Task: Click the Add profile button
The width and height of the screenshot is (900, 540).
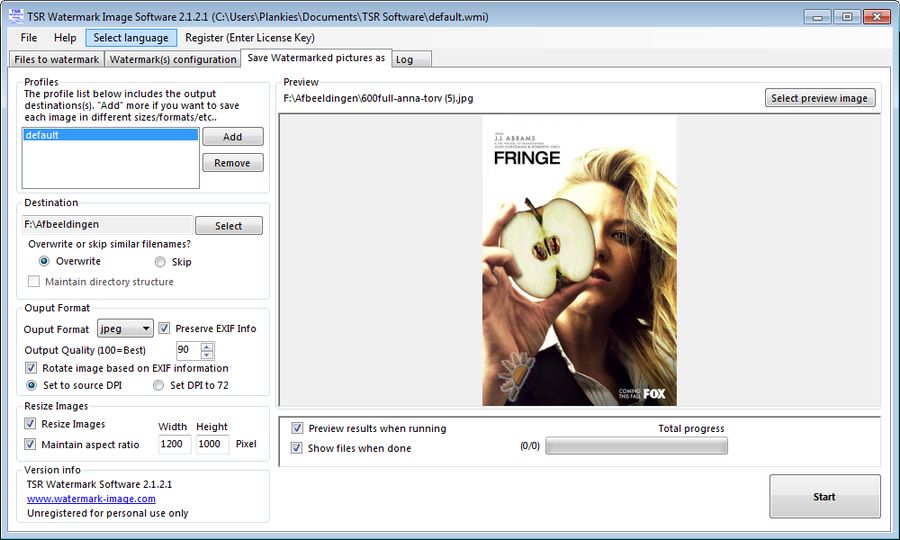Action: (232, 137)
